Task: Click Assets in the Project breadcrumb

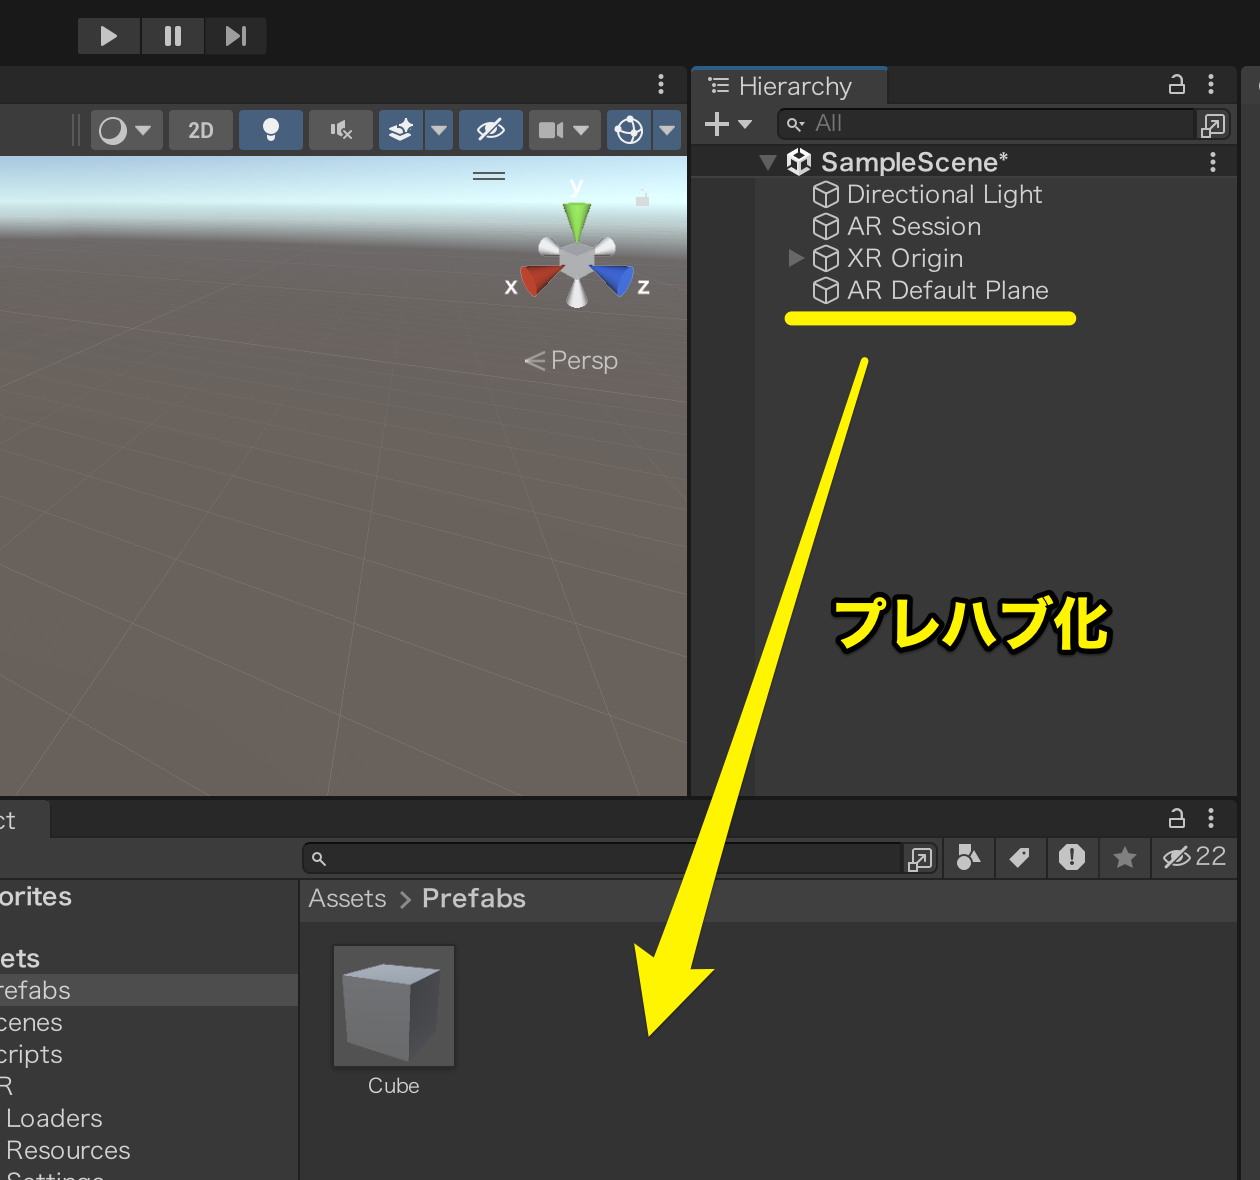Action: coord(347,898)
